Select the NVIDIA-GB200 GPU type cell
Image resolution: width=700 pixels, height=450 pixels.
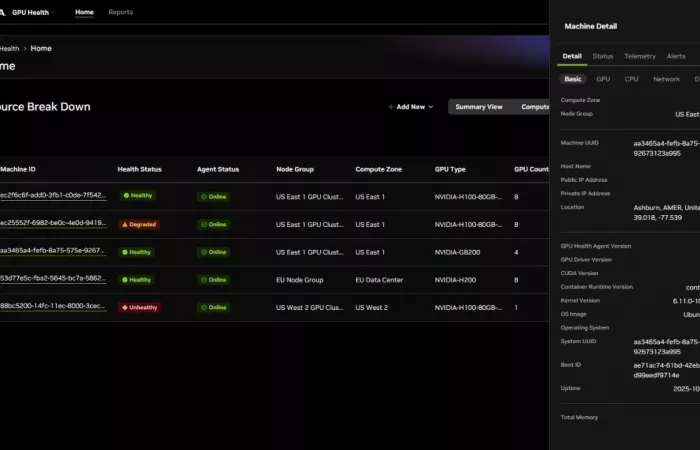pos(457,252)
